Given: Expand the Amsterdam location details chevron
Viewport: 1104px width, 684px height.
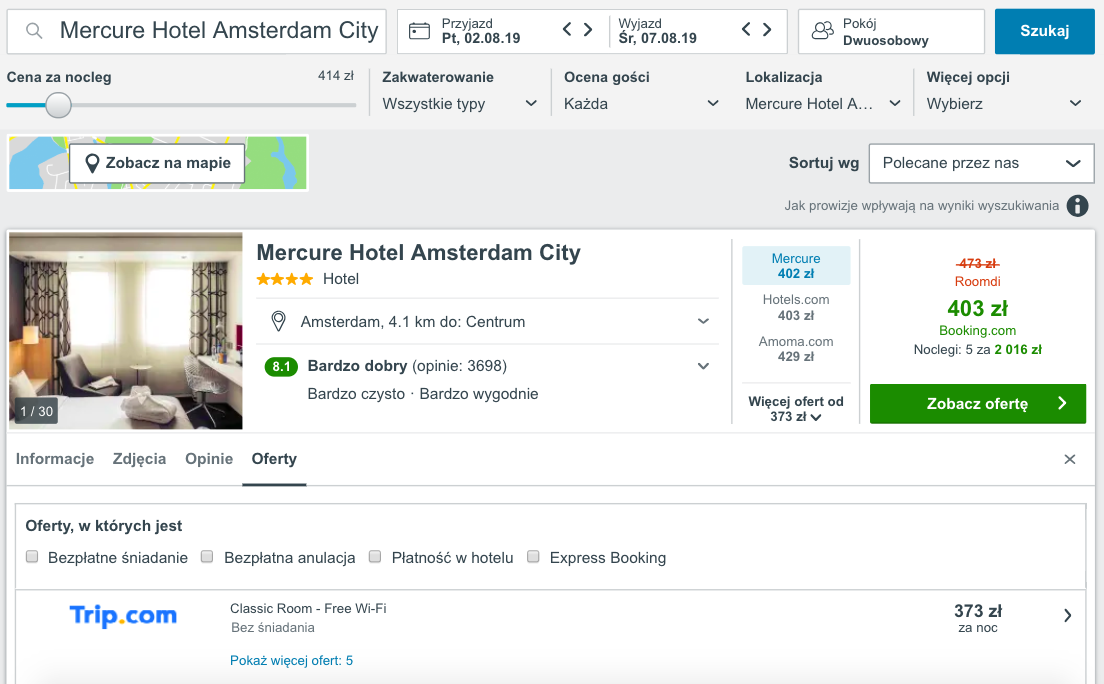Looking at the screenshot, I should 703,321.
